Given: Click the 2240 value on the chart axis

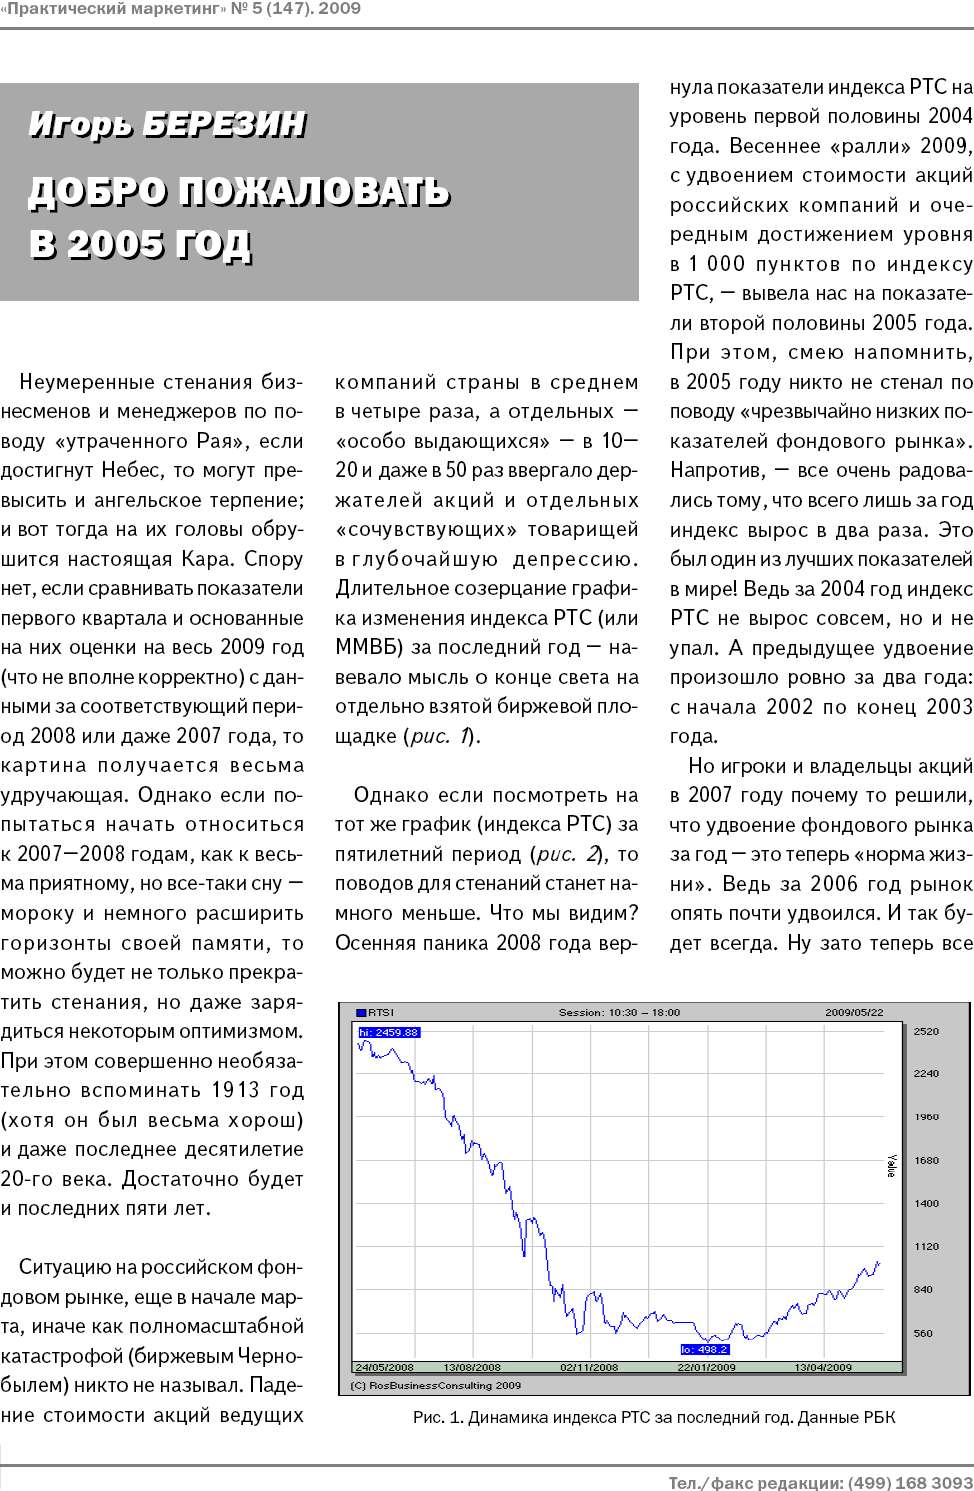Looking at the screenshot, I should 926,1074.
